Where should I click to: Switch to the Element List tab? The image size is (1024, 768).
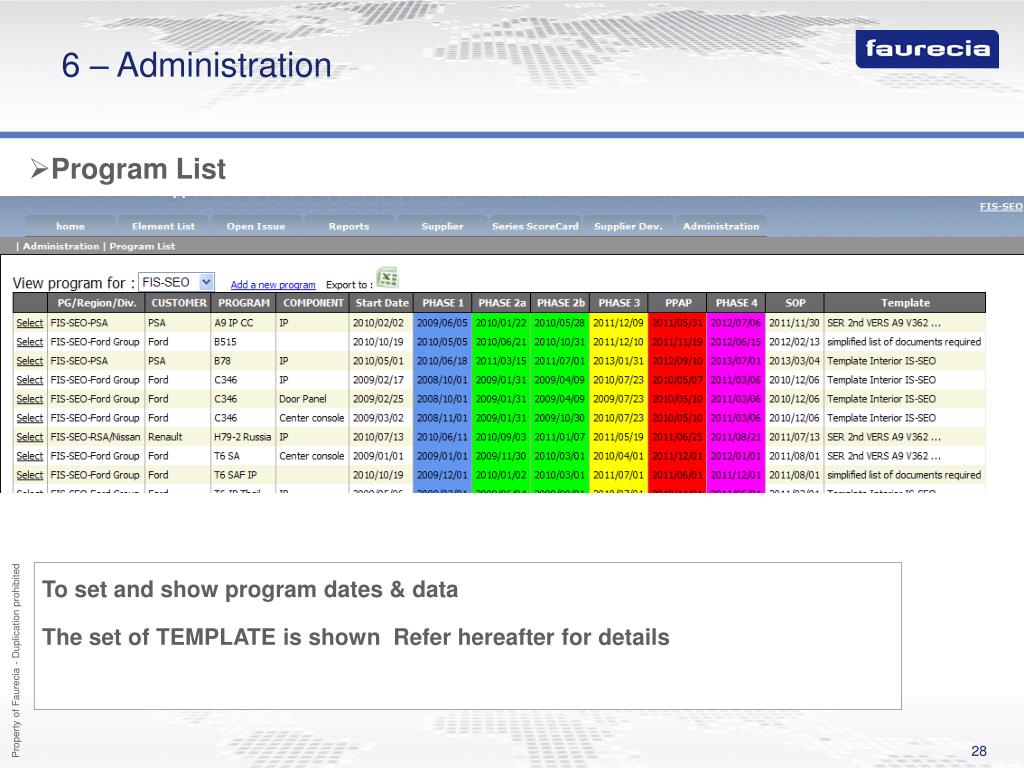[x=163, y=226]
